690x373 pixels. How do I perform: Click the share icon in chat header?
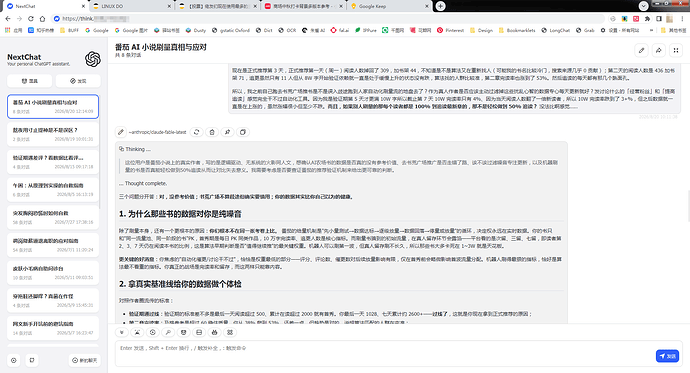(659, 51)
